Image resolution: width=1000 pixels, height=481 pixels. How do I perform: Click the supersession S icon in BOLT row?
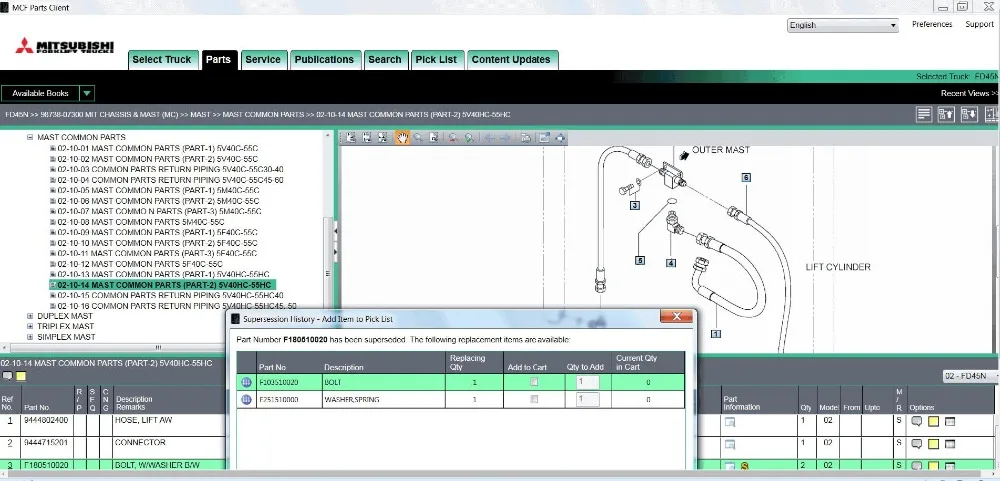coord(744,466)
